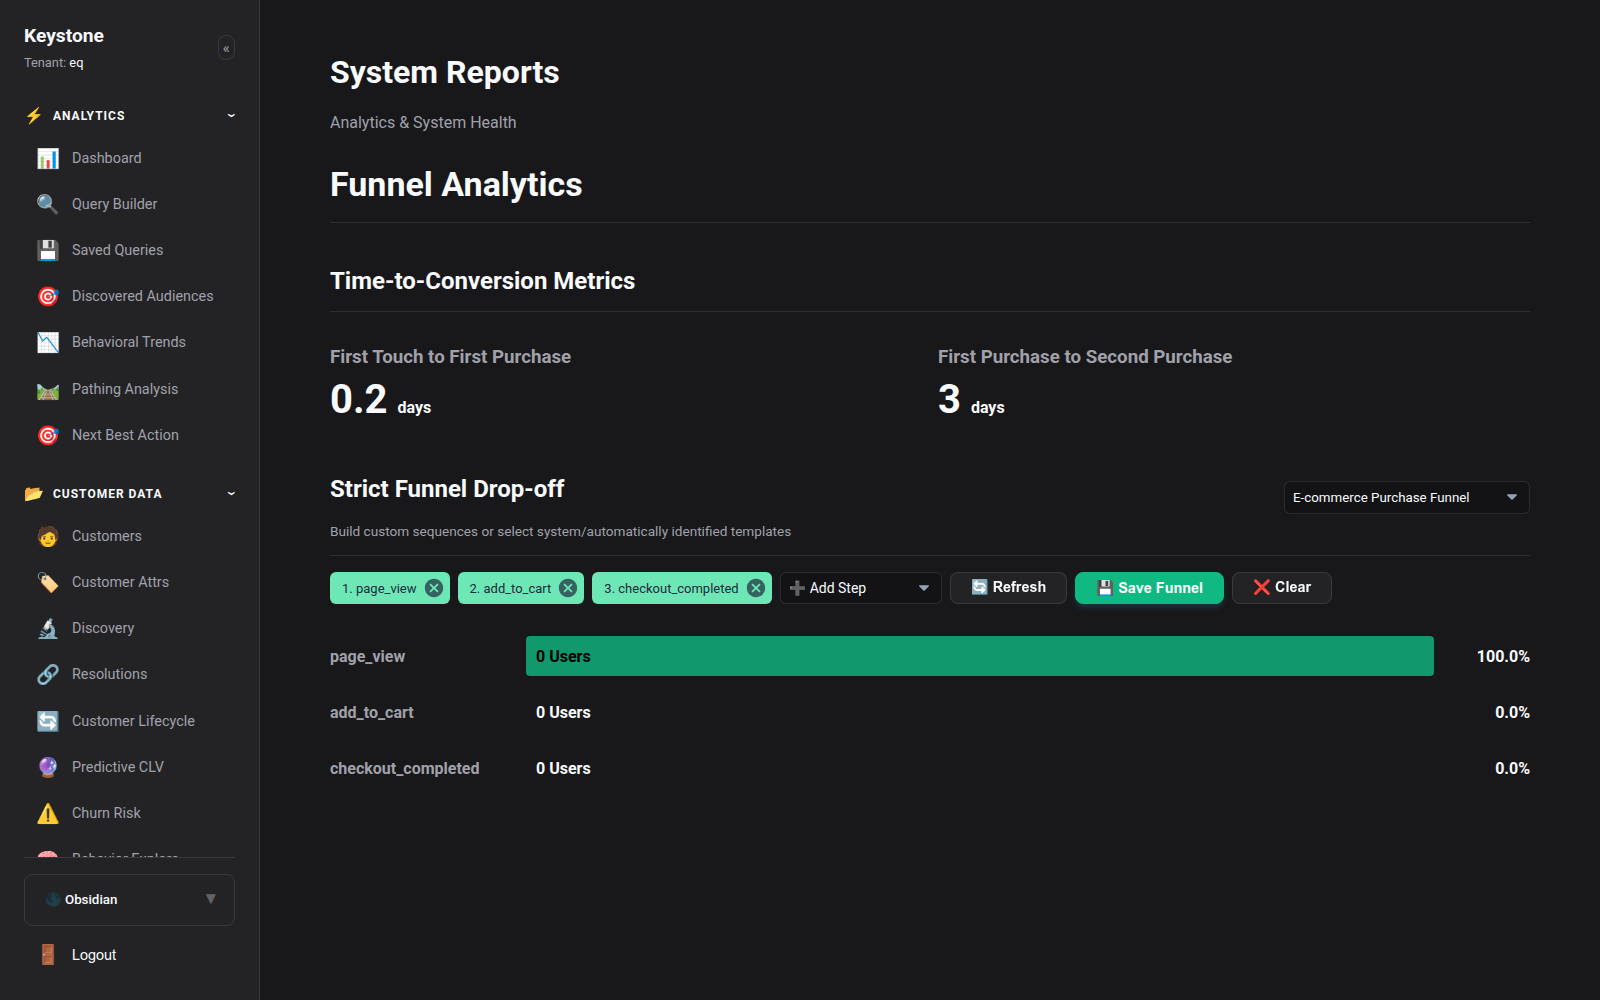Click the Customers person icon
The image size is (1600, 1000).
[48, 536]
